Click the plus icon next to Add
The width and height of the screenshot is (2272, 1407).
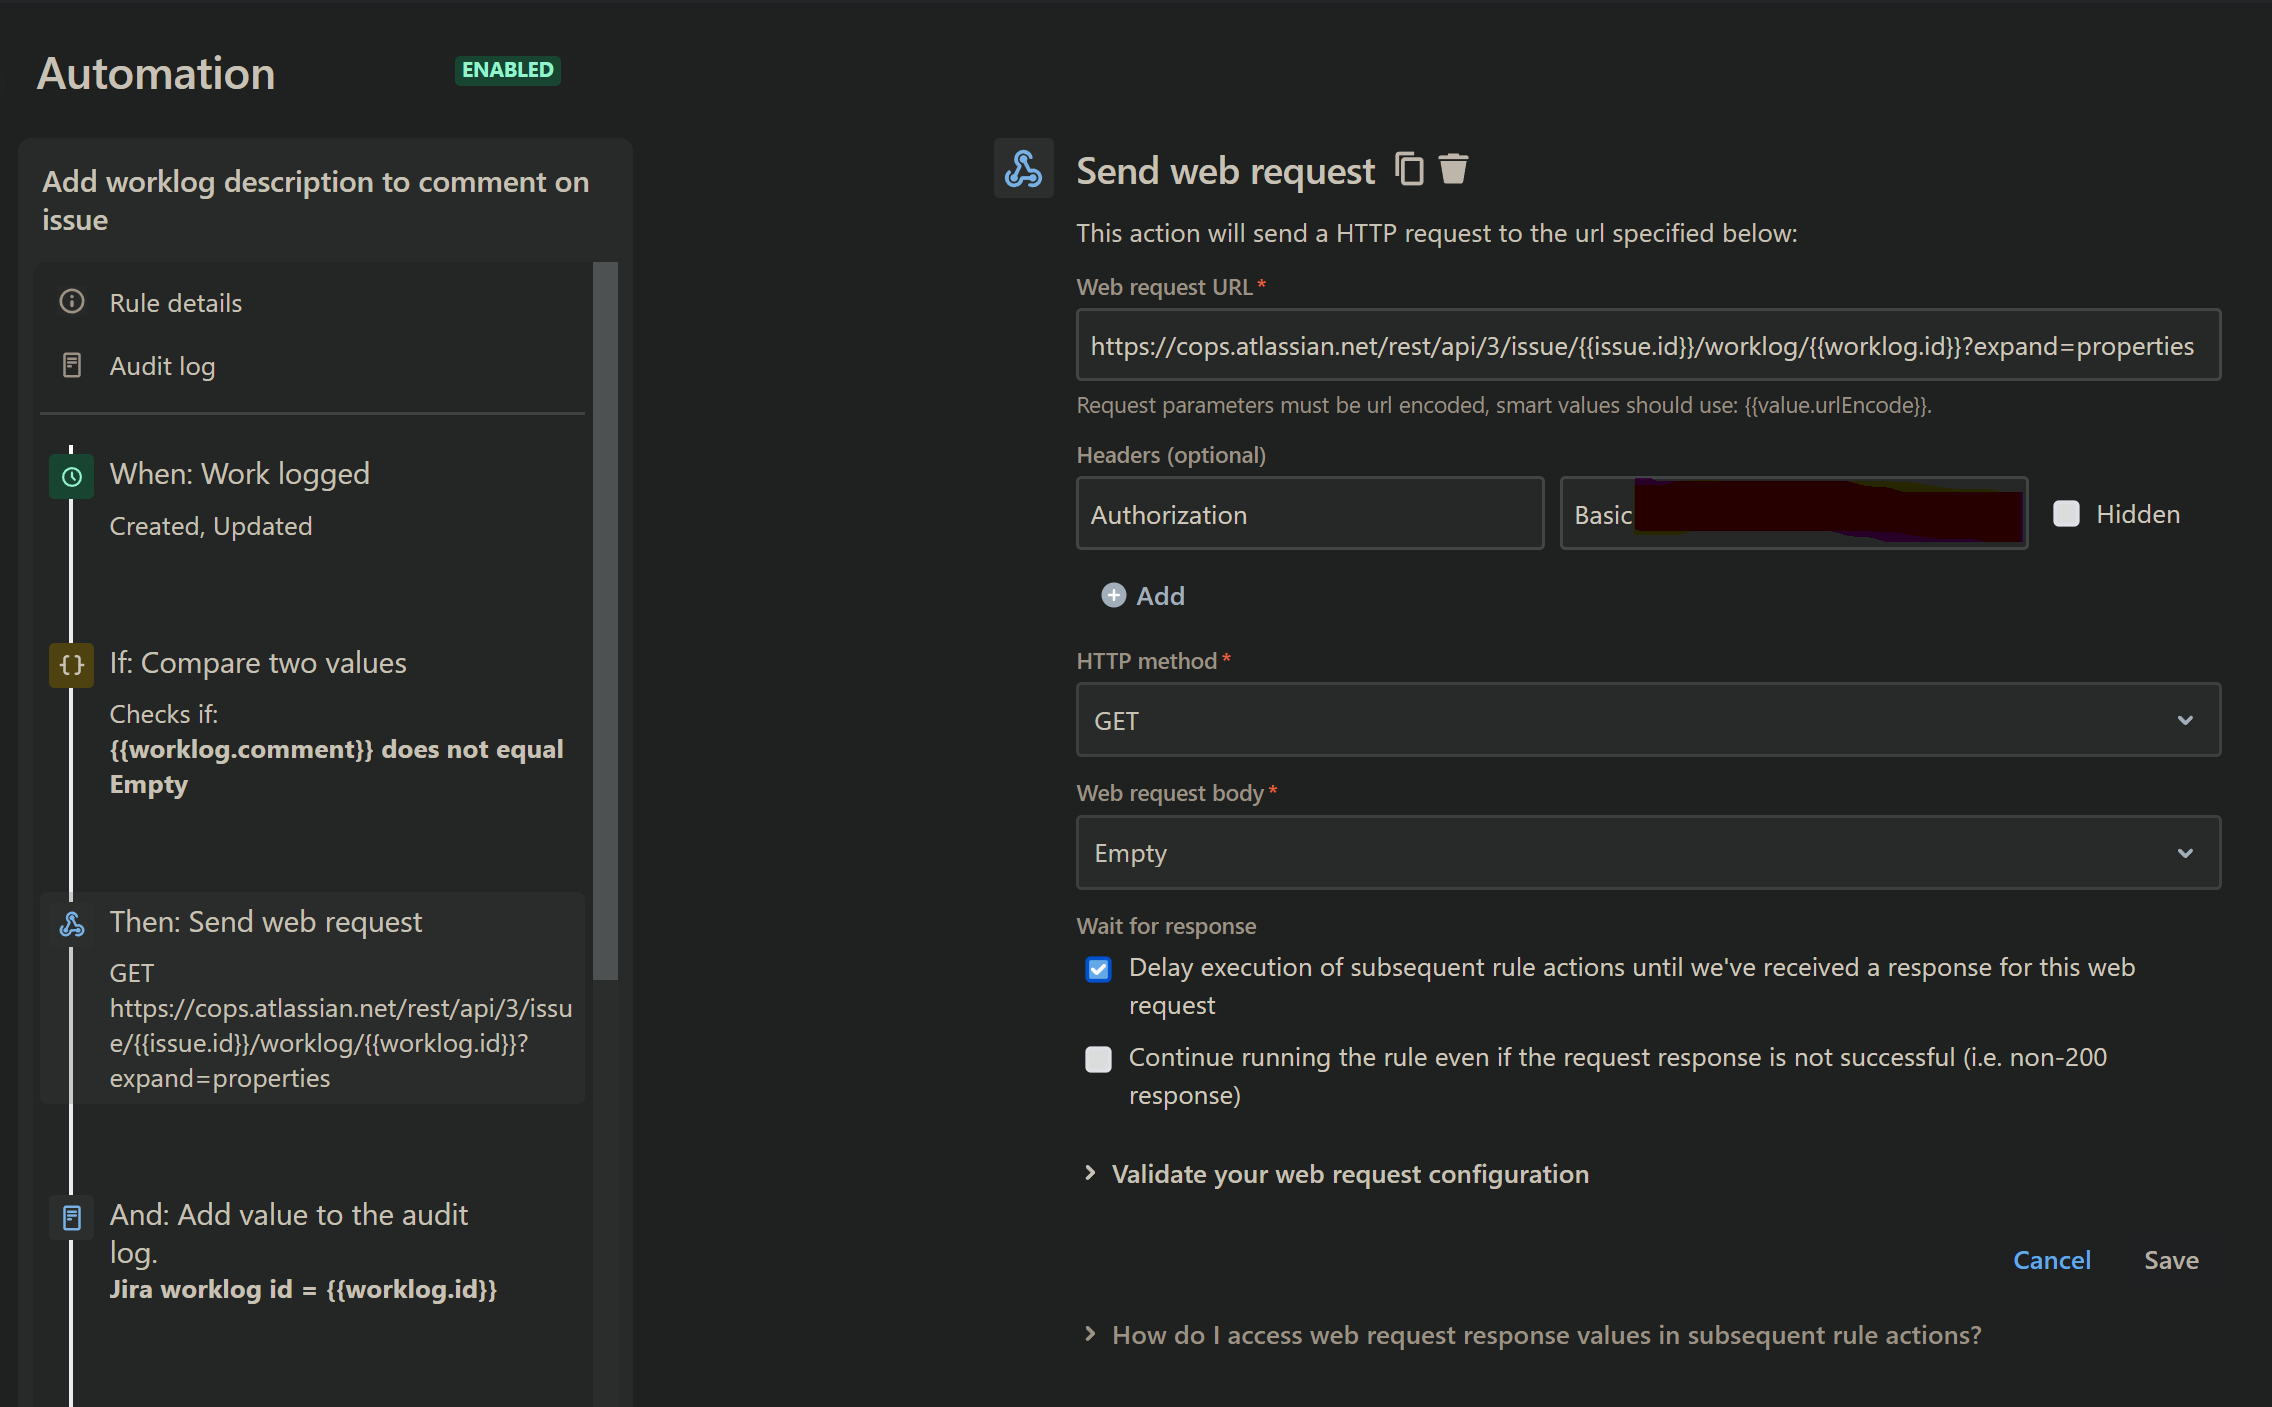(1113, 595)
